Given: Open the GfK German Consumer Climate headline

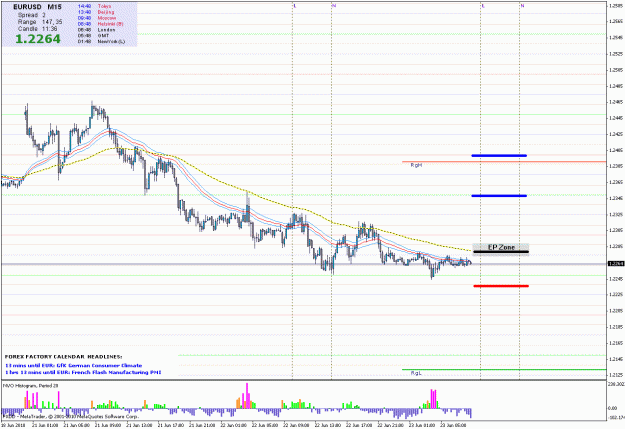Looking at the screenshot, I should (73, 365).
